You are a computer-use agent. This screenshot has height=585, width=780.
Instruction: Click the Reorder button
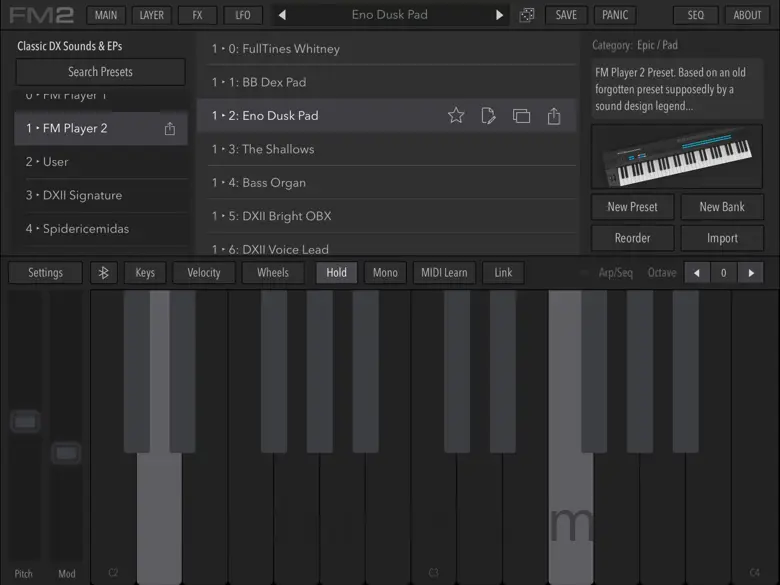632,238
